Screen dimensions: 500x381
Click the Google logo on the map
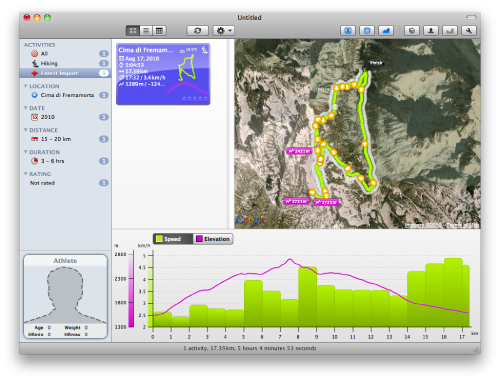pos(250,220)
